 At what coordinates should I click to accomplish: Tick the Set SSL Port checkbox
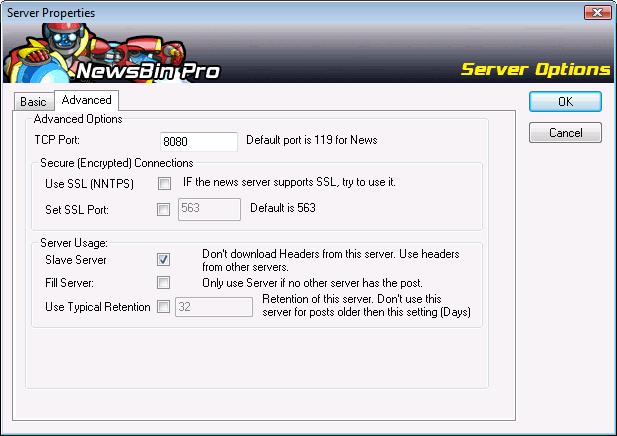coord(164,209)
